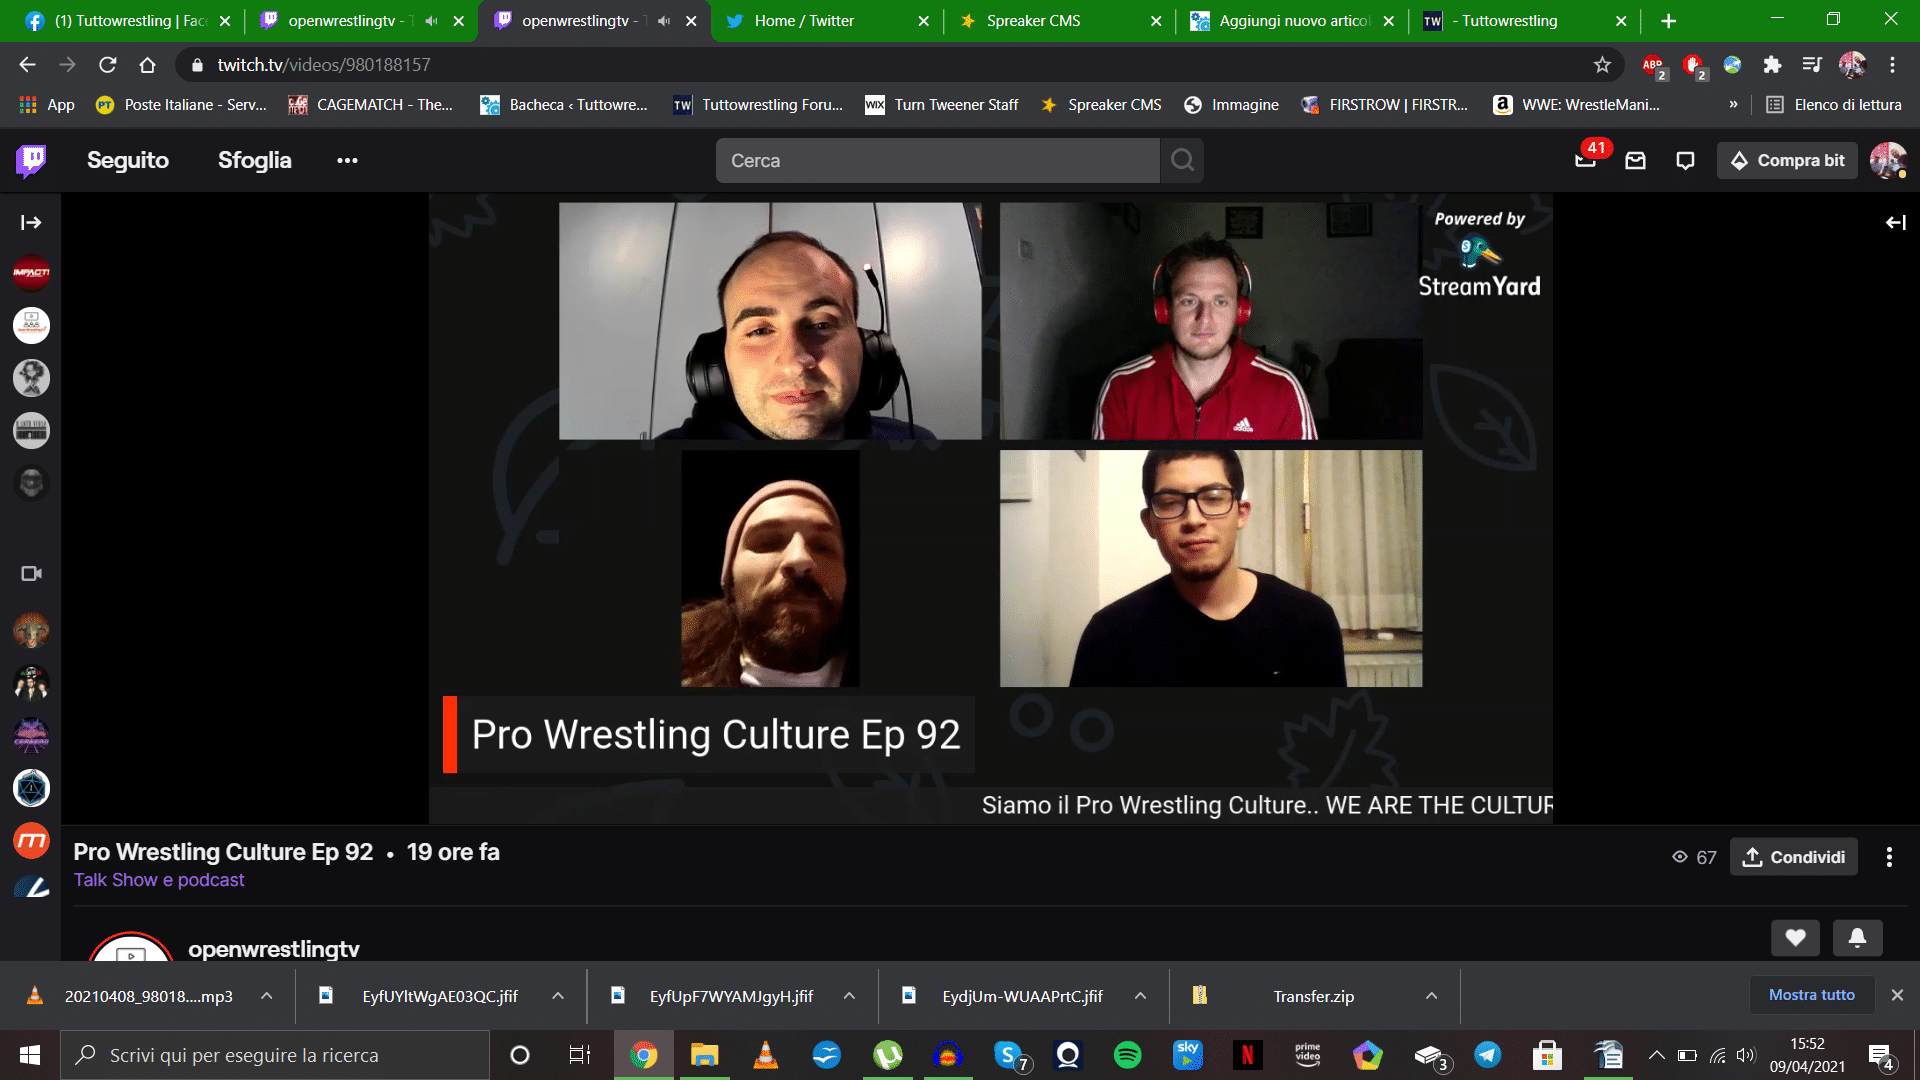Open the Twitch home logo

(31, 160)
